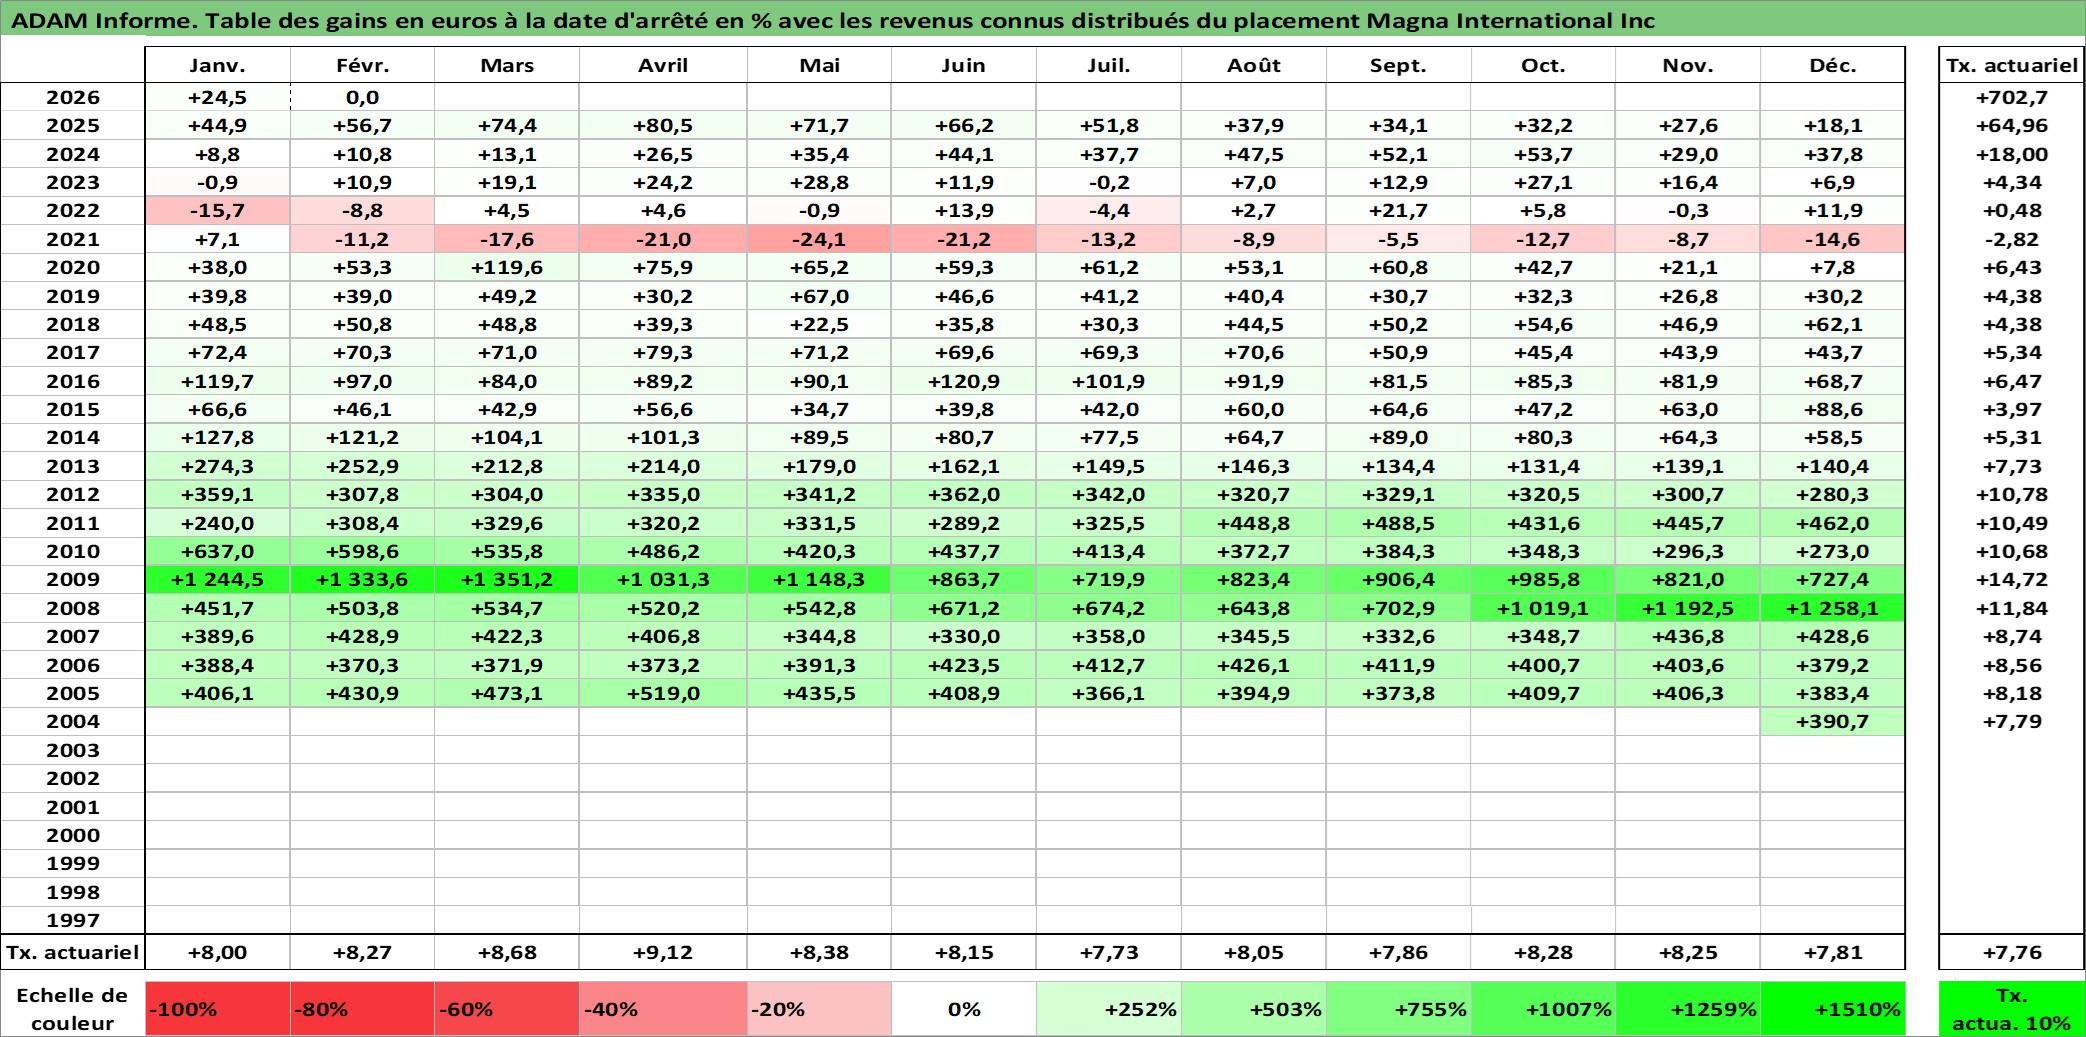Click the +436,8 cell in 2007
The height and width of the screenshot is (1037, 2086).
[x=1688, y=636]
